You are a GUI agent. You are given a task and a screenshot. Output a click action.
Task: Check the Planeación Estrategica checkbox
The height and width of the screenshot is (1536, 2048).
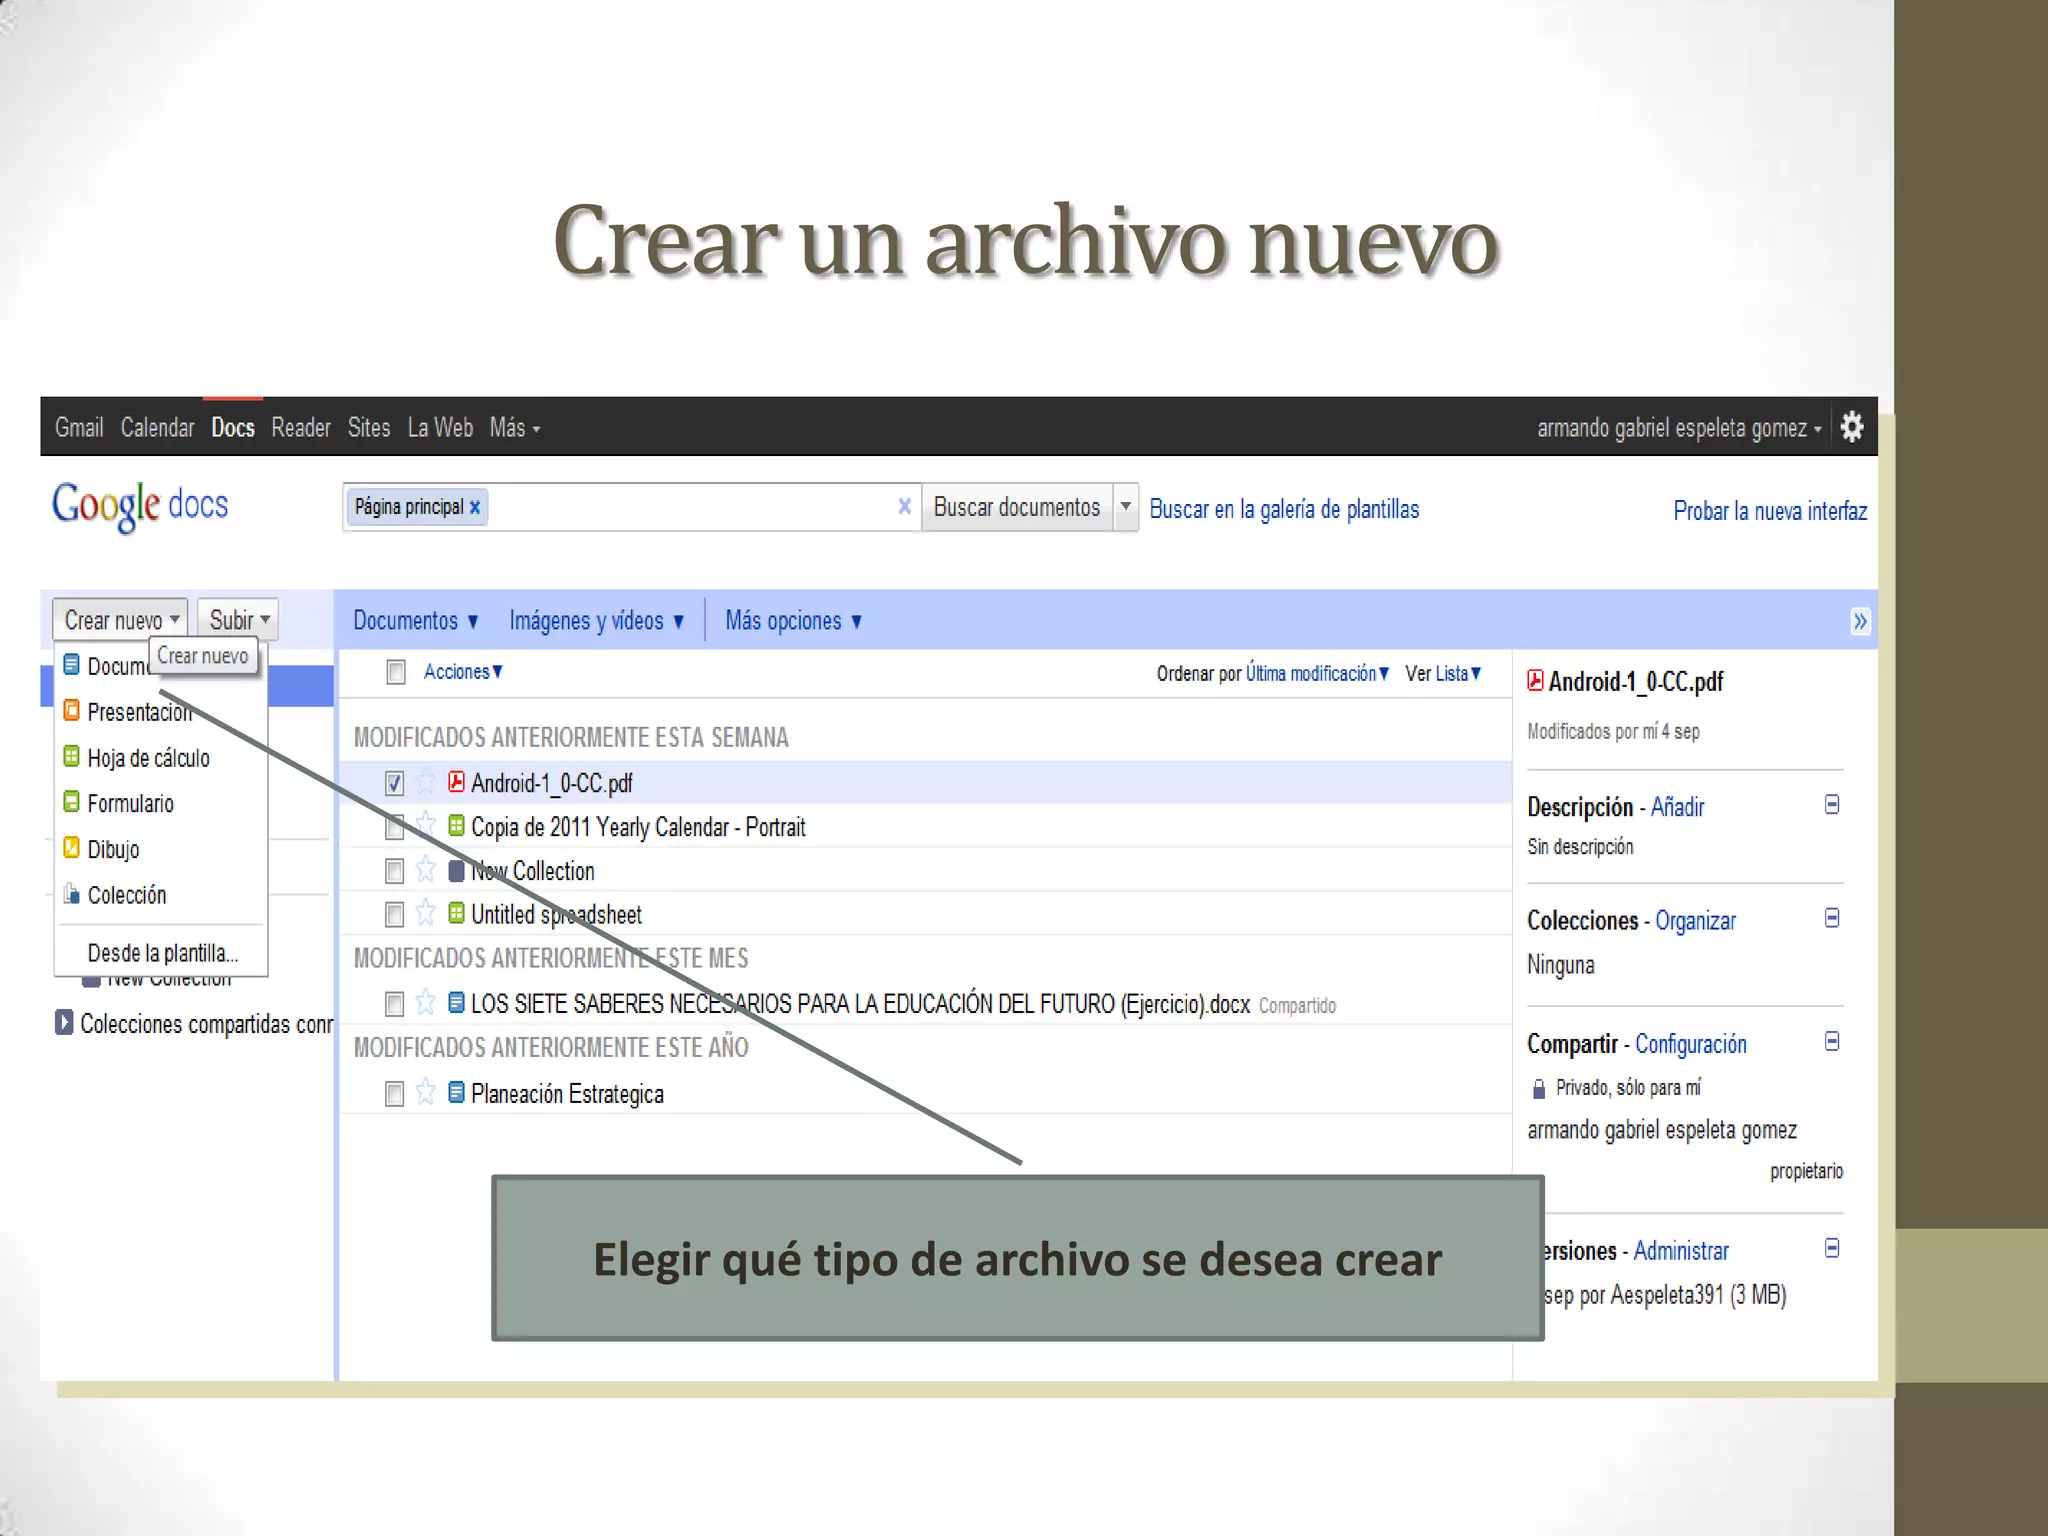click(x=395, y=1094)
